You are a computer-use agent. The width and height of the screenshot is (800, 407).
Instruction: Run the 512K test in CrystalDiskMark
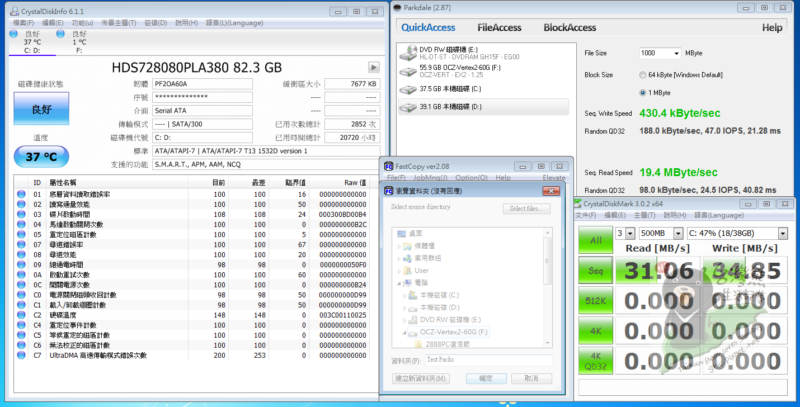595,300
